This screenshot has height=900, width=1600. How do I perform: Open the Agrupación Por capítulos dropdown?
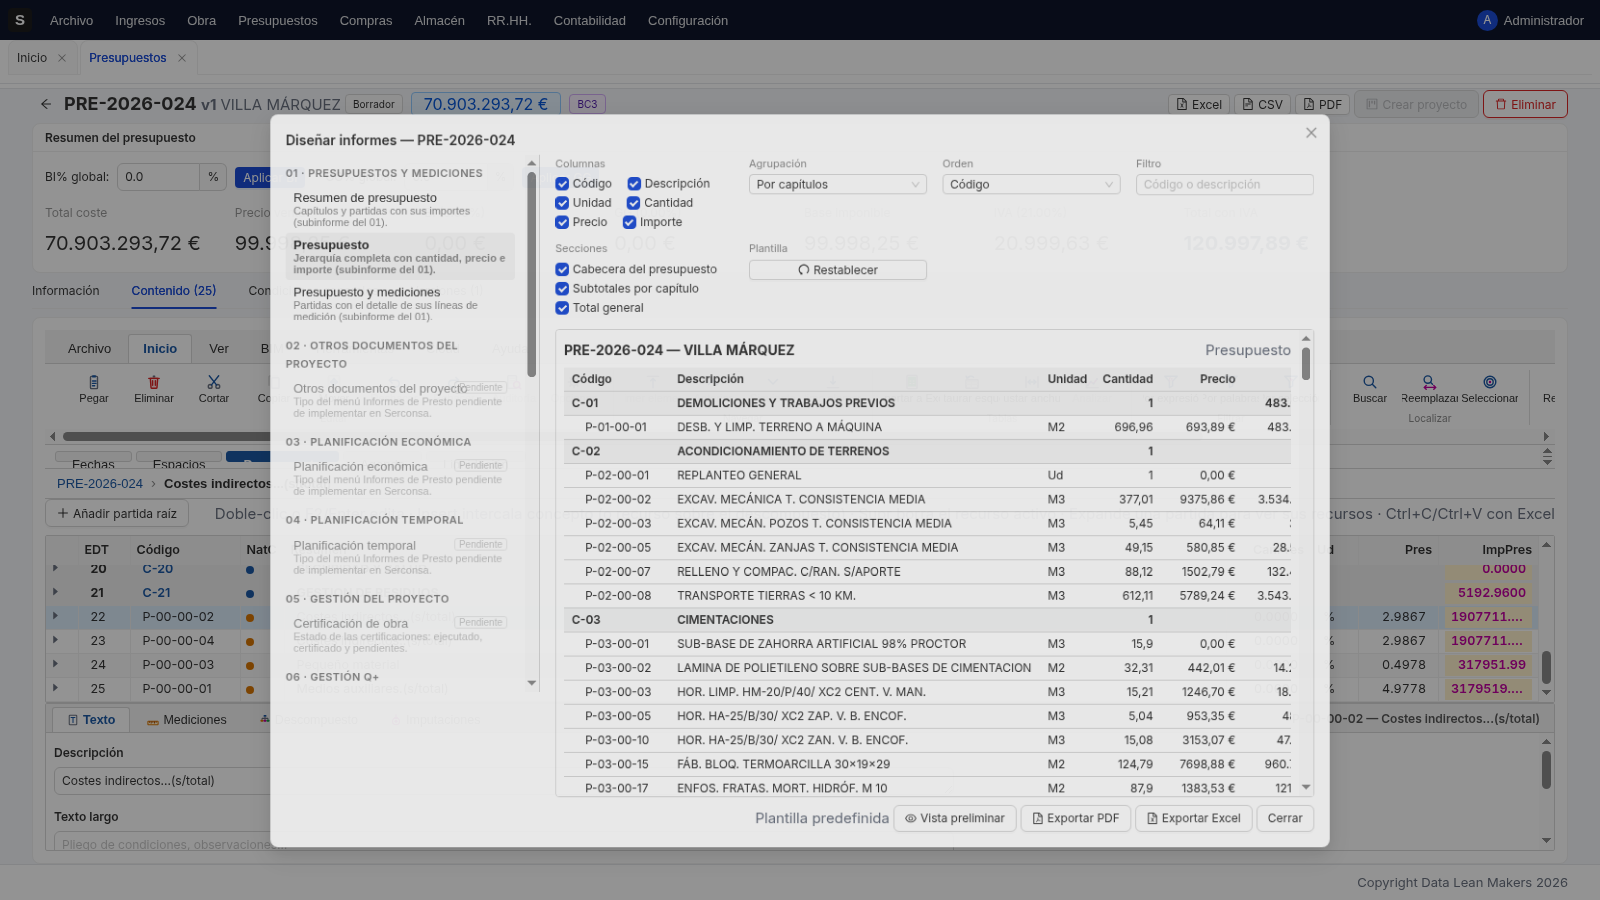click(838, 184)
